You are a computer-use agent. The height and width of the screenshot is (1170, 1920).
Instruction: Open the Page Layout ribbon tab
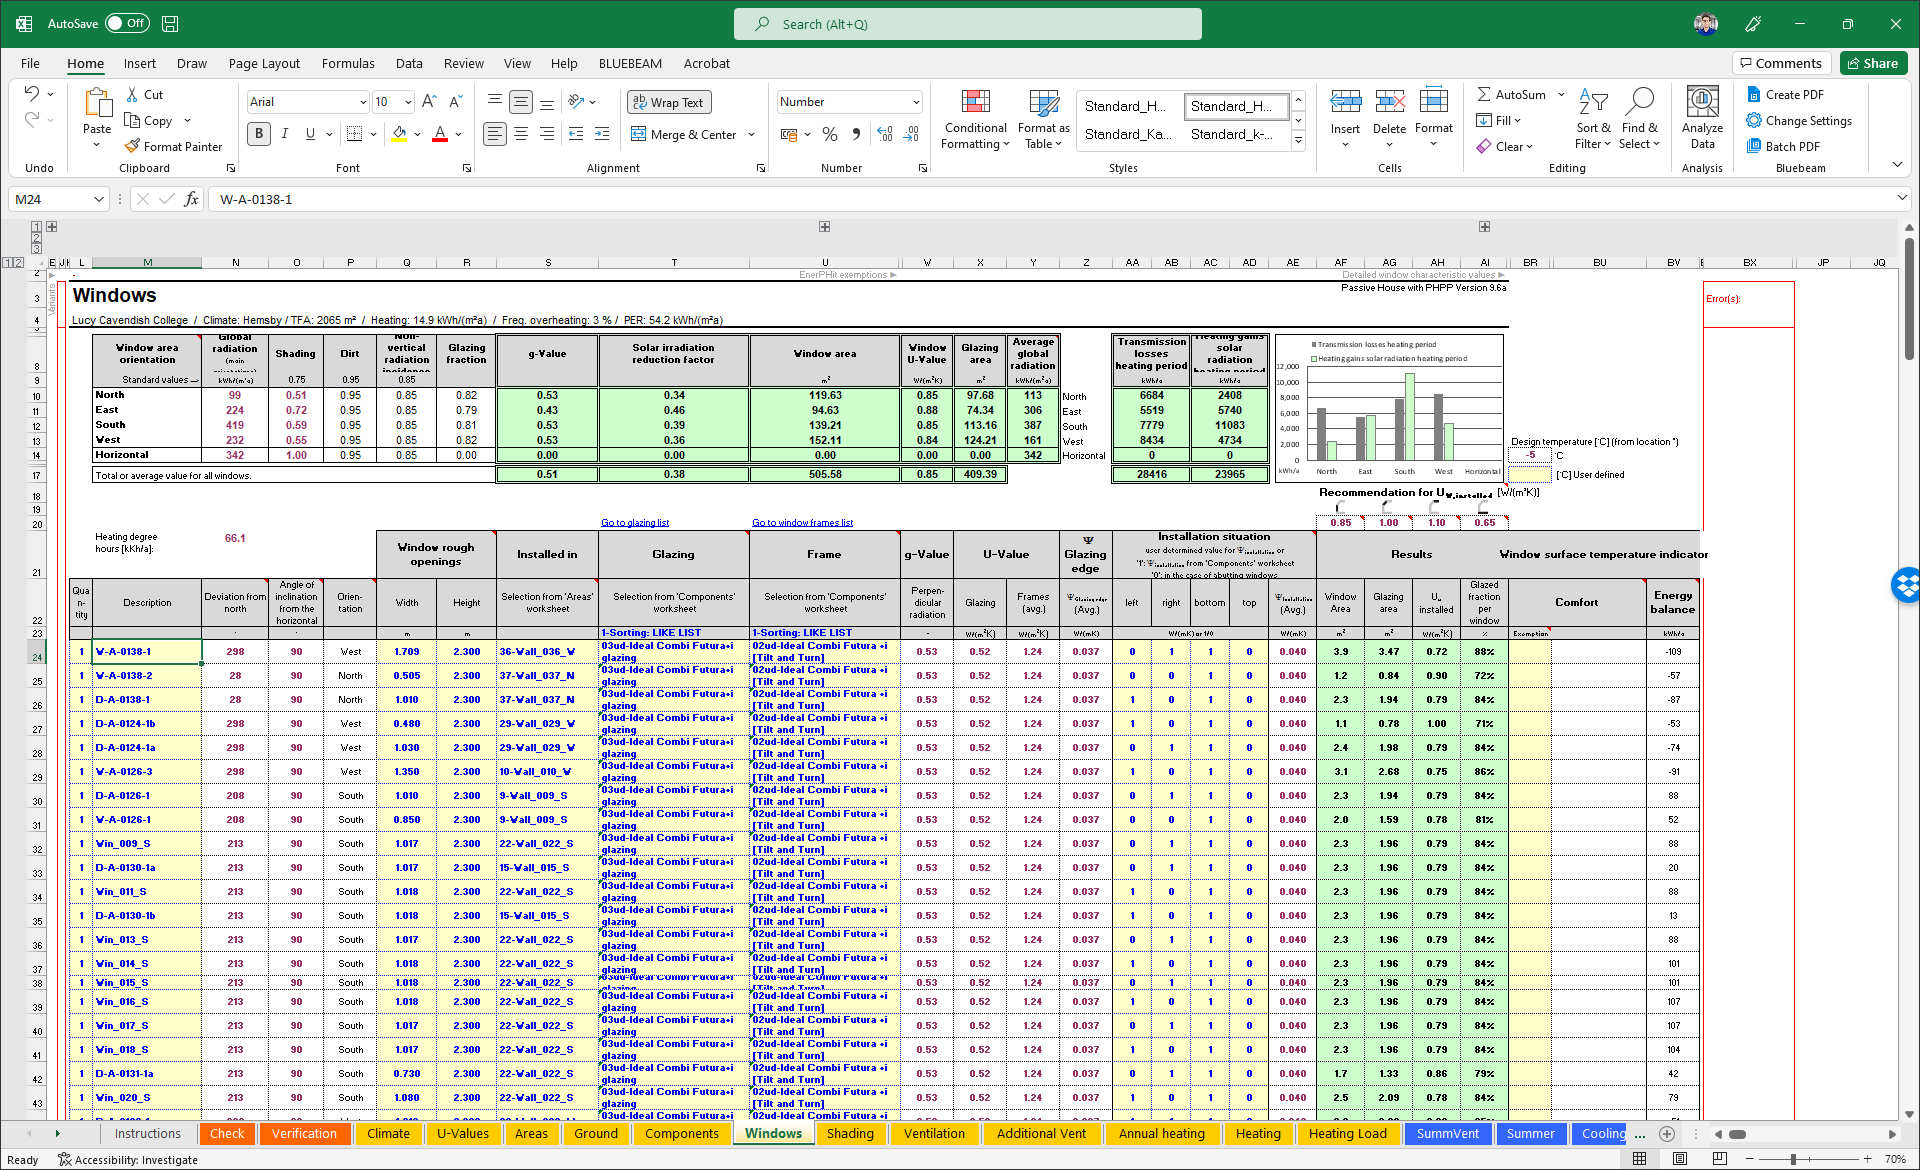click(264, 63)
